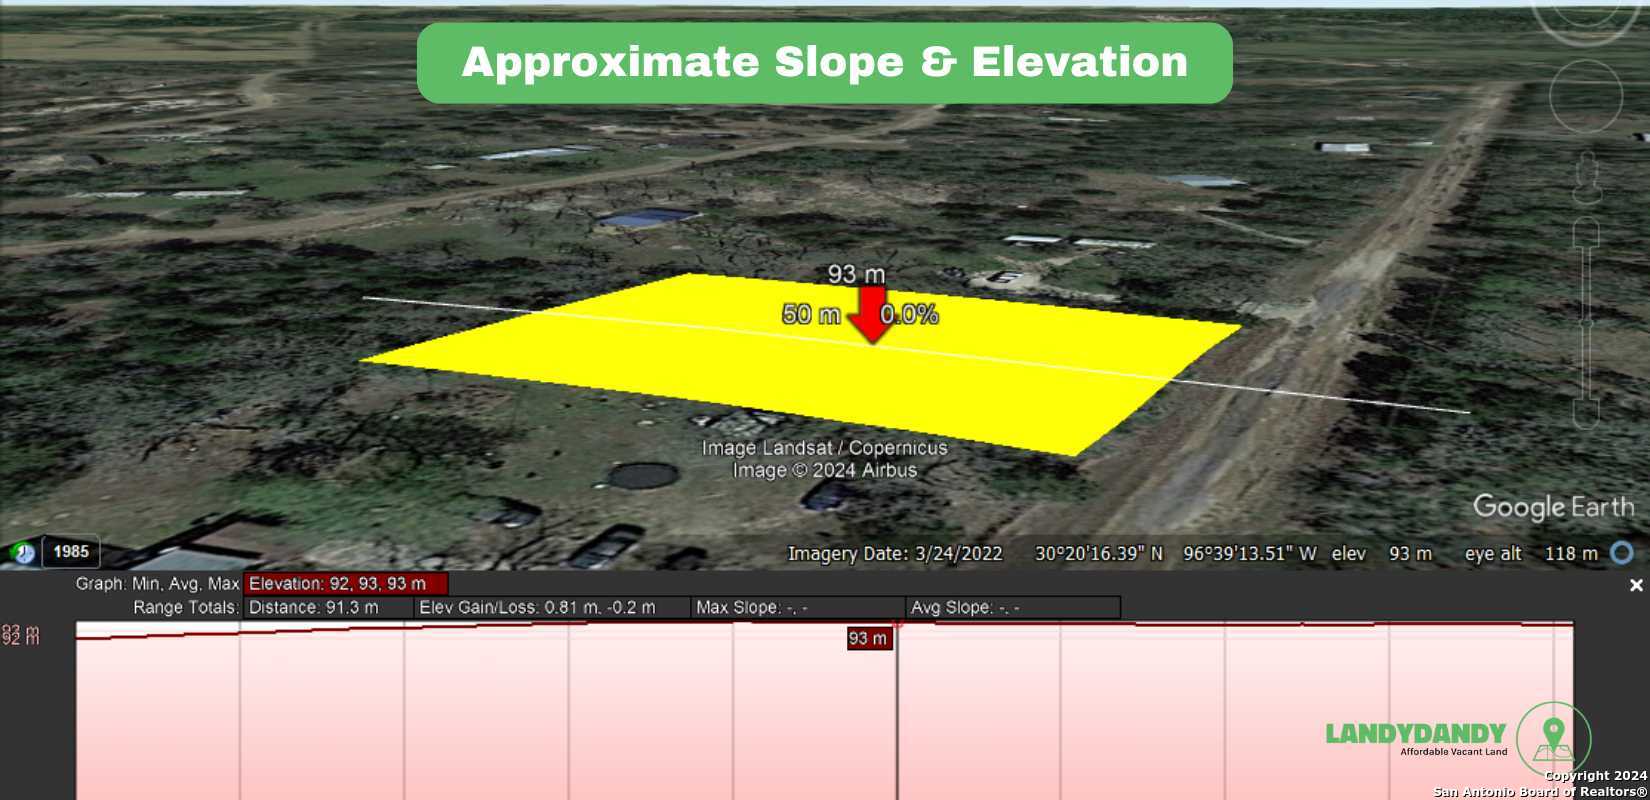Click the Elev Gain/Loss range field
The width and height of the screenshot is (1650, 800).
tap(551, 608)
